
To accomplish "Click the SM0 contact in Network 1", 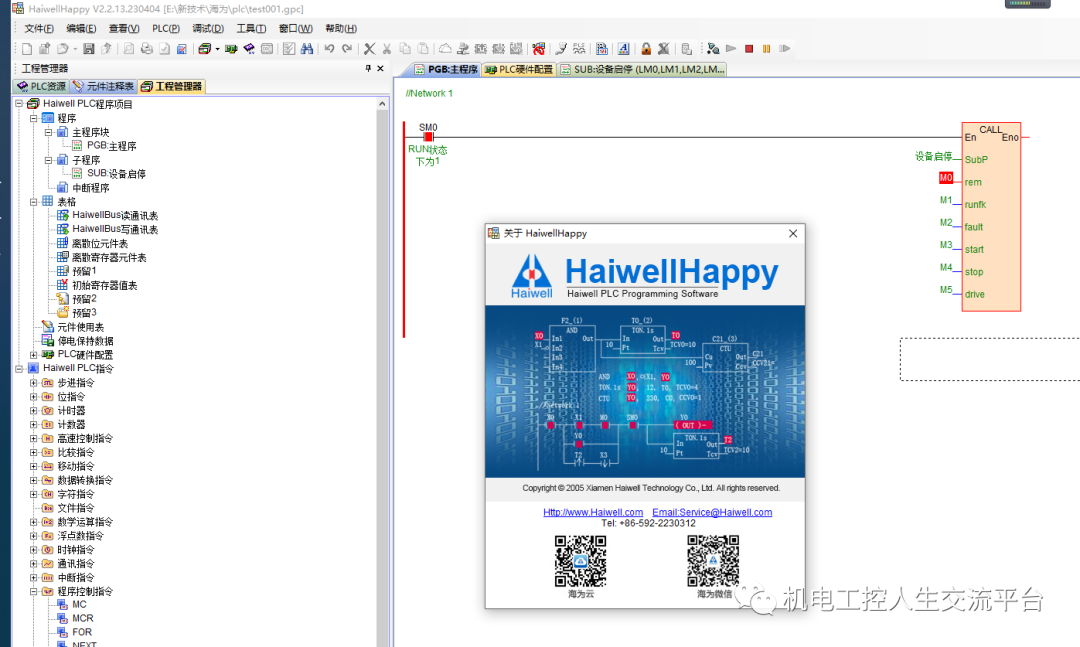I will tap(428, 136).
